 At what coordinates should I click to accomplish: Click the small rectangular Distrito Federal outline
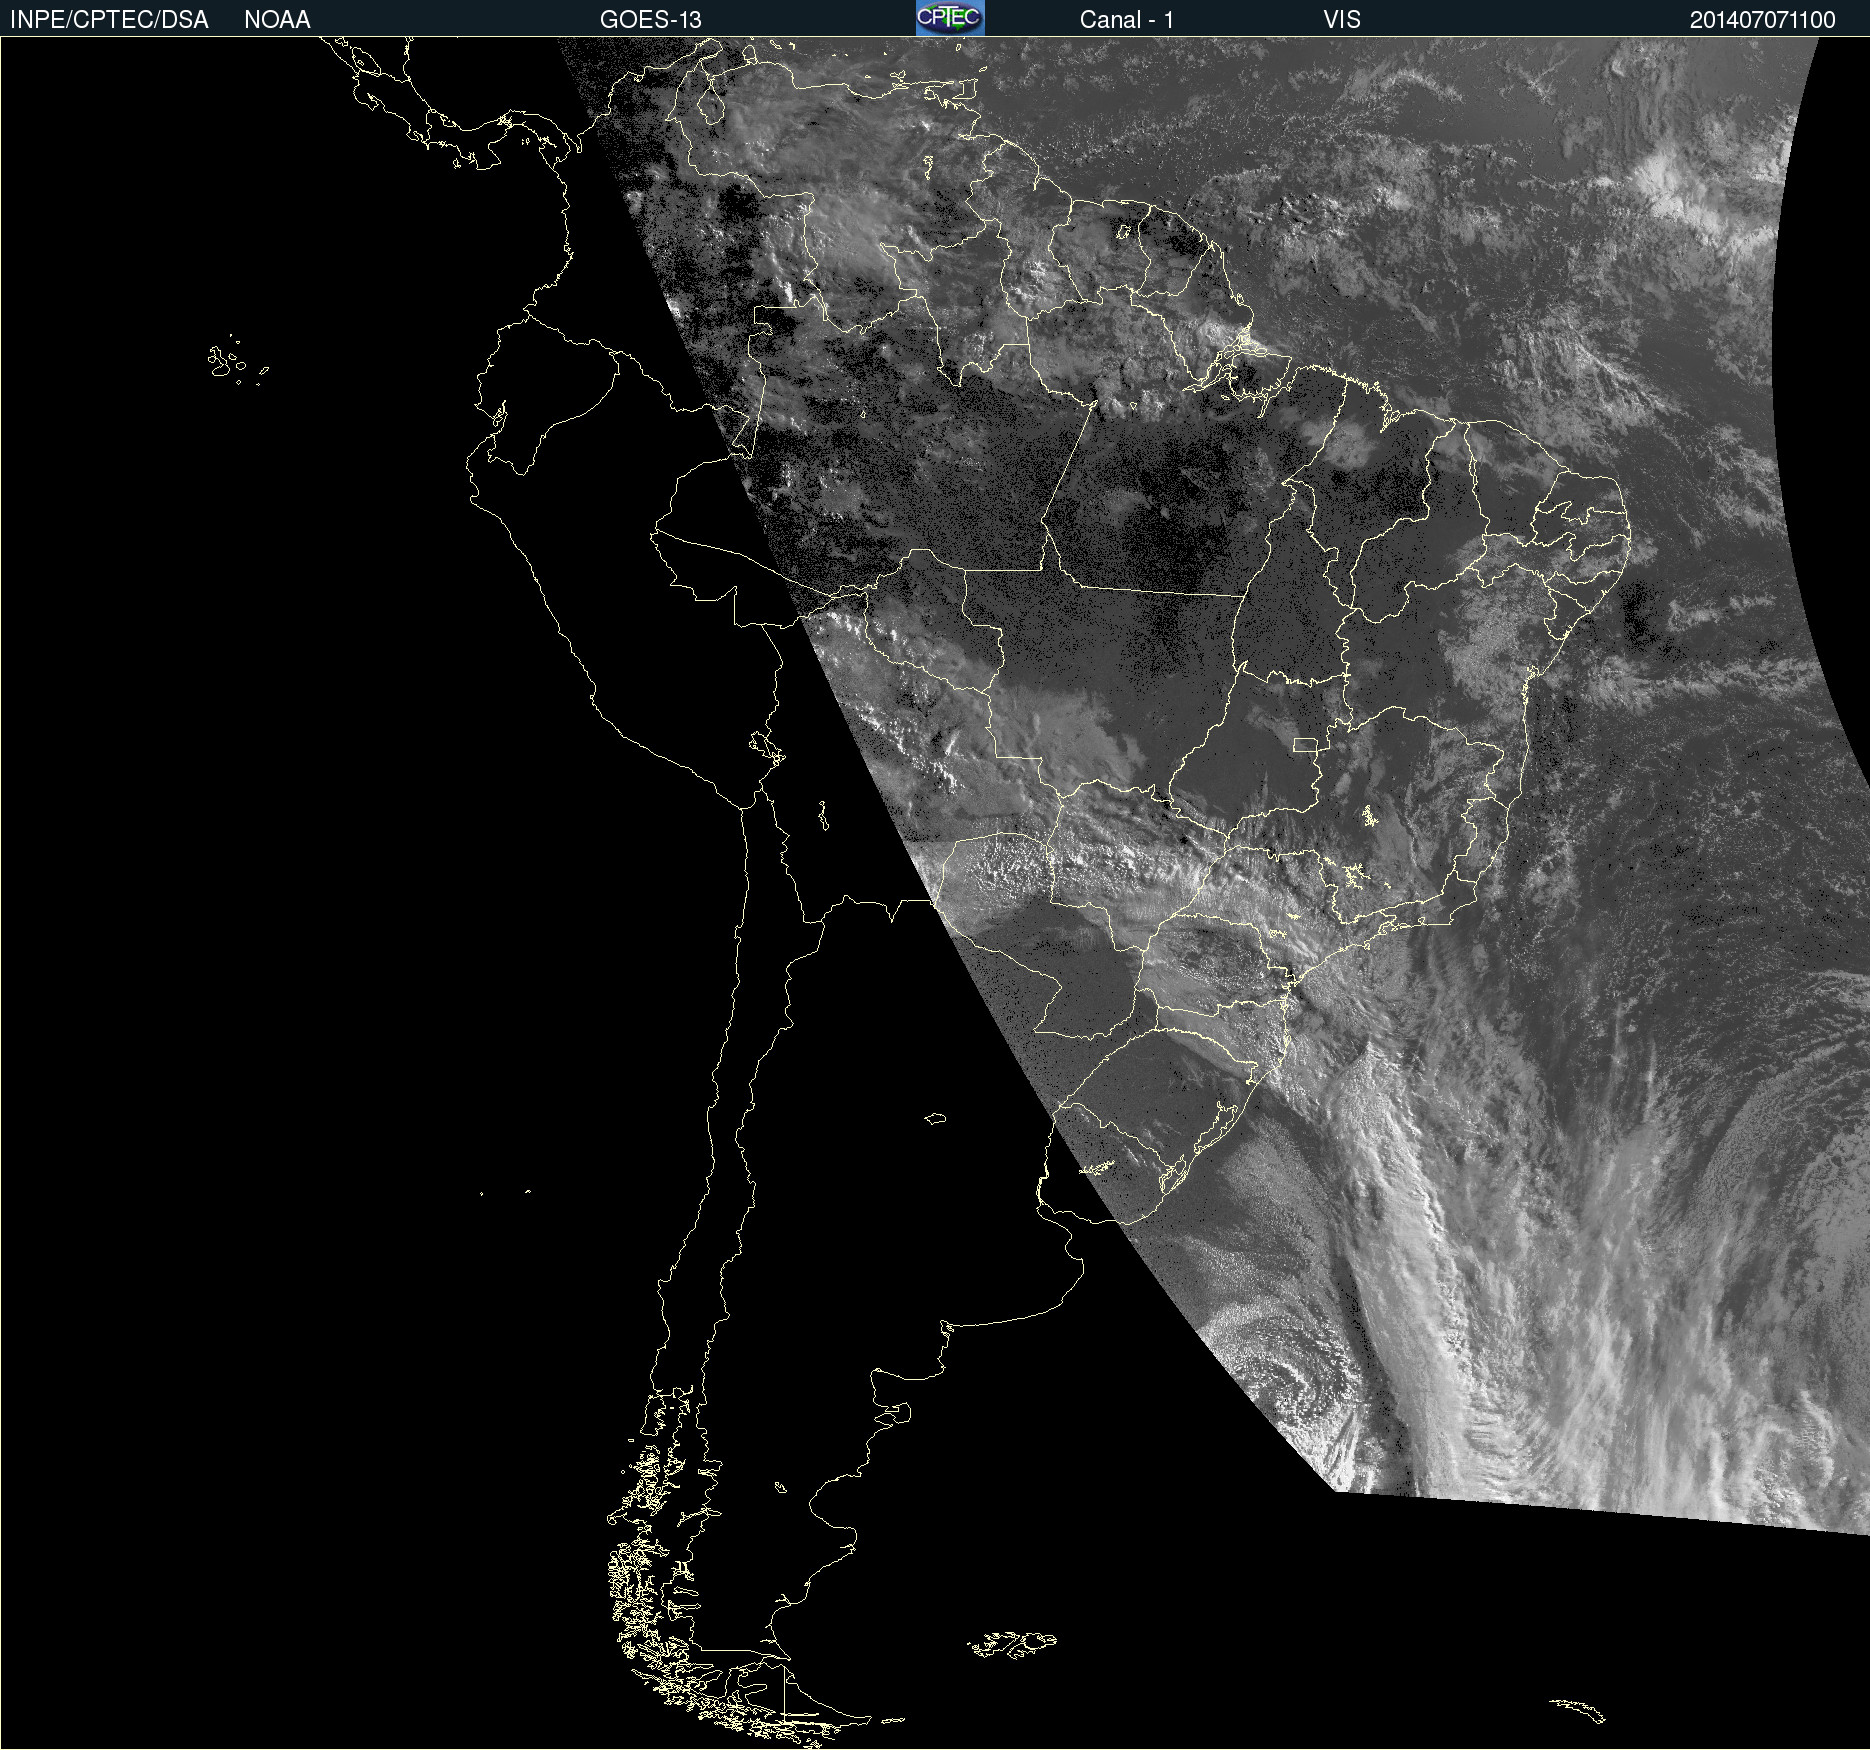click(x=1305, y=744)
